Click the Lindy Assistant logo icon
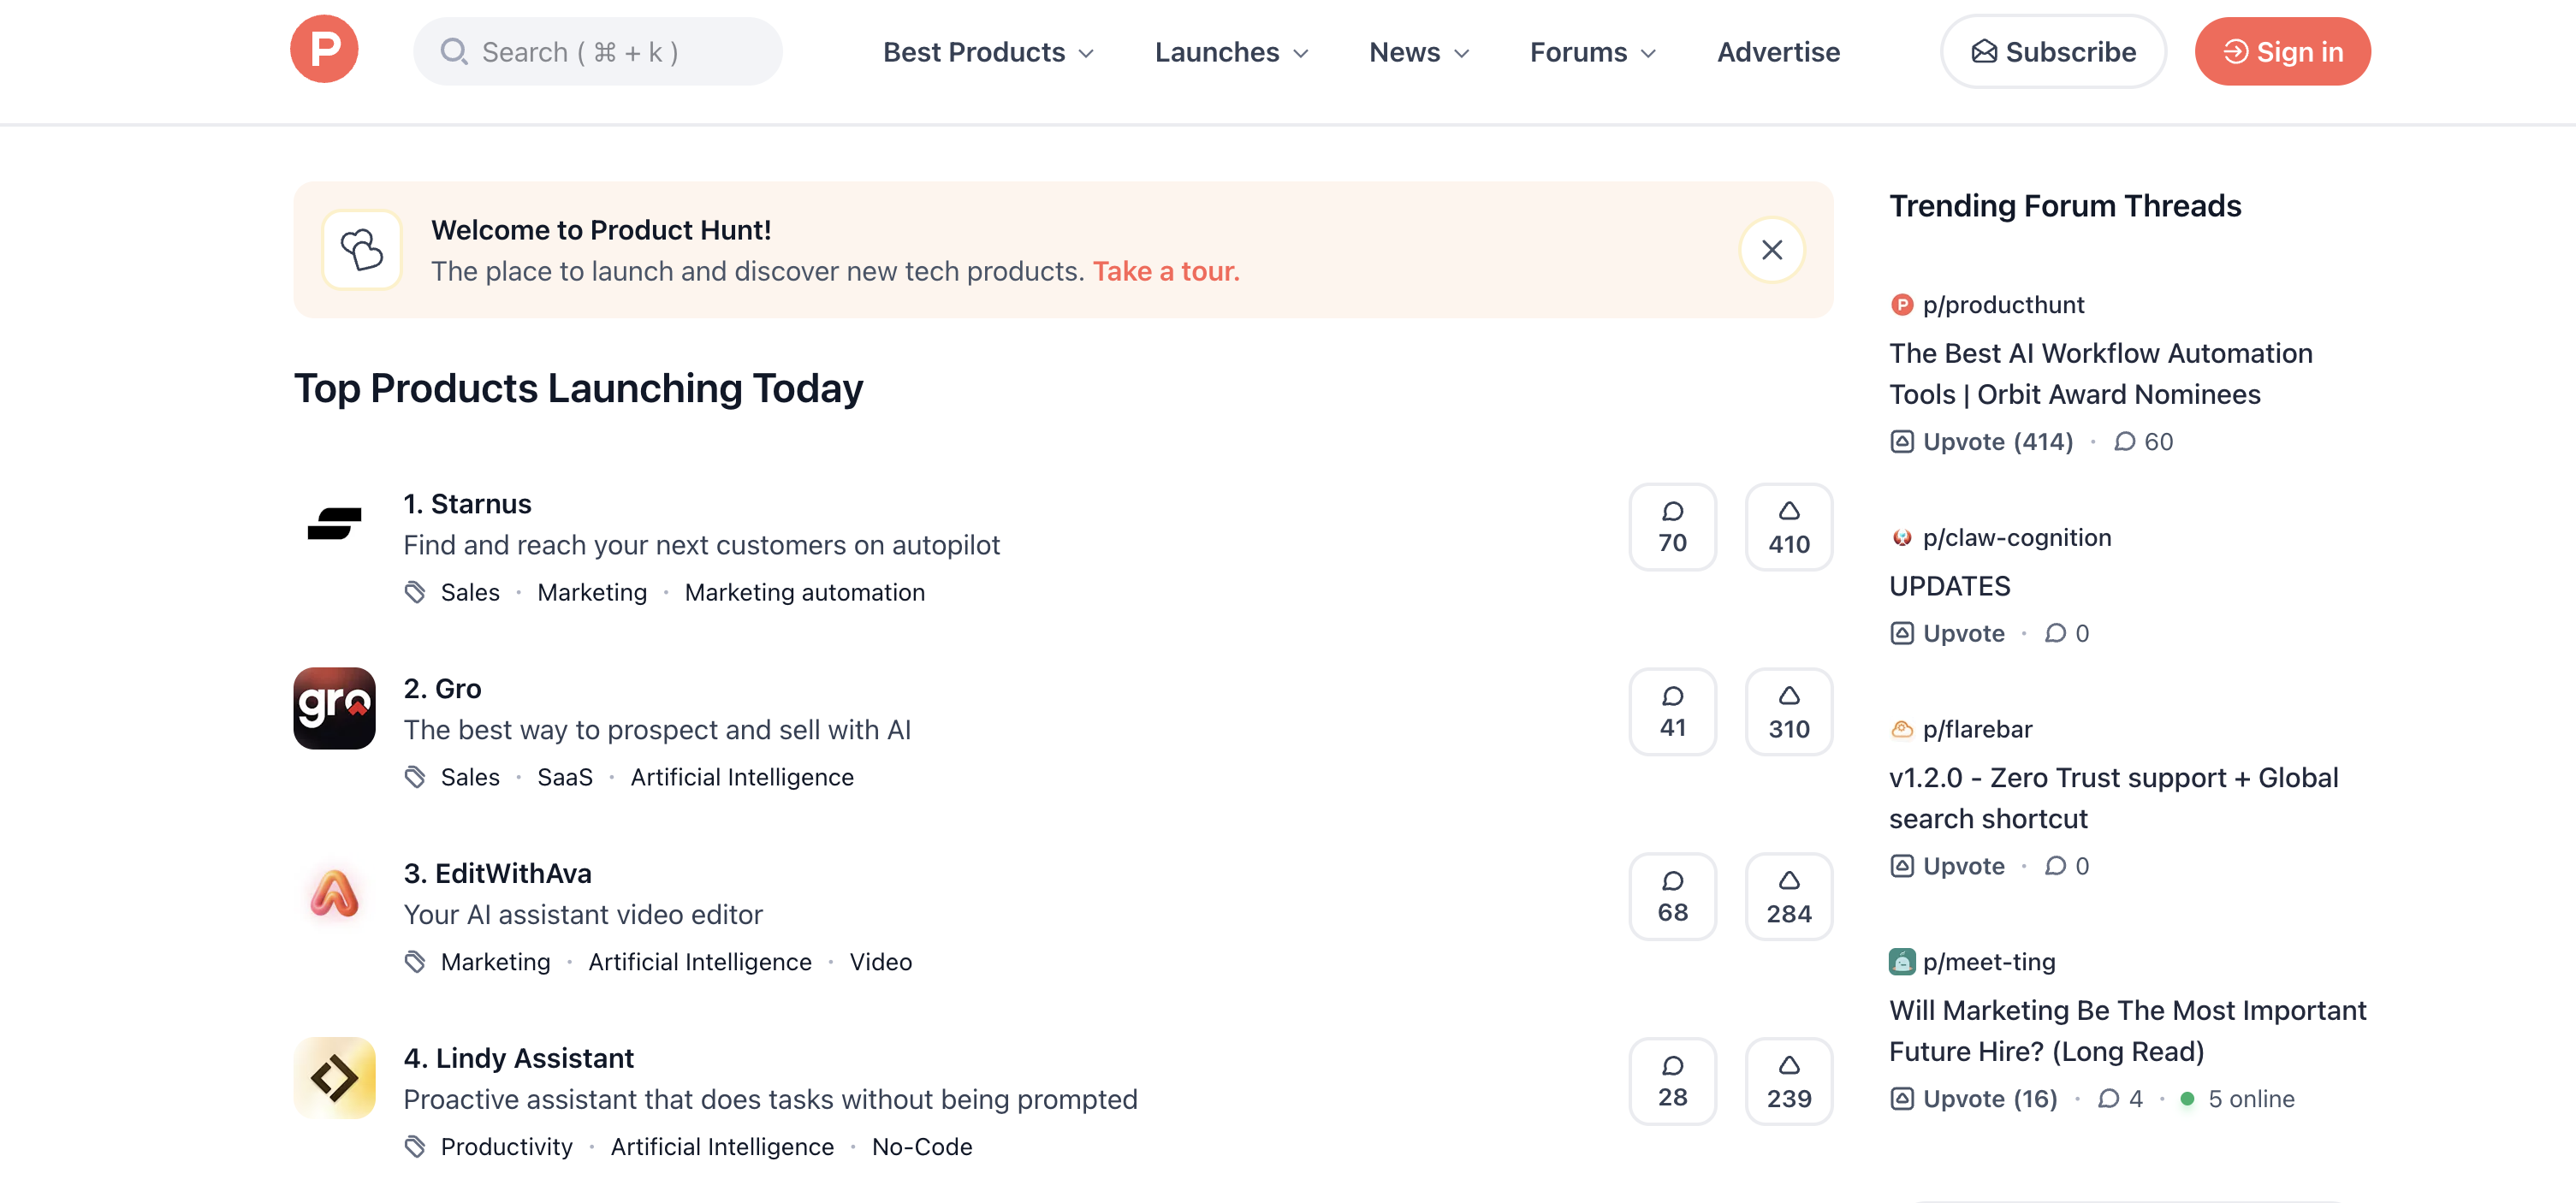The height and width of the screenshot is (1203, 2576). (334, 1078)
